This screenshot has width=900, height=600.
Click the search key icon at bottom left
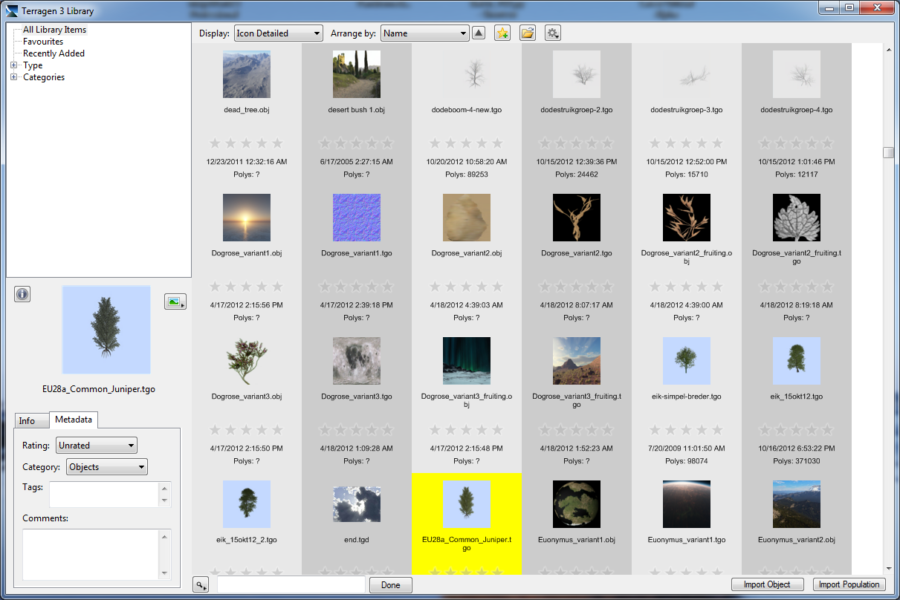coord(200,584)
